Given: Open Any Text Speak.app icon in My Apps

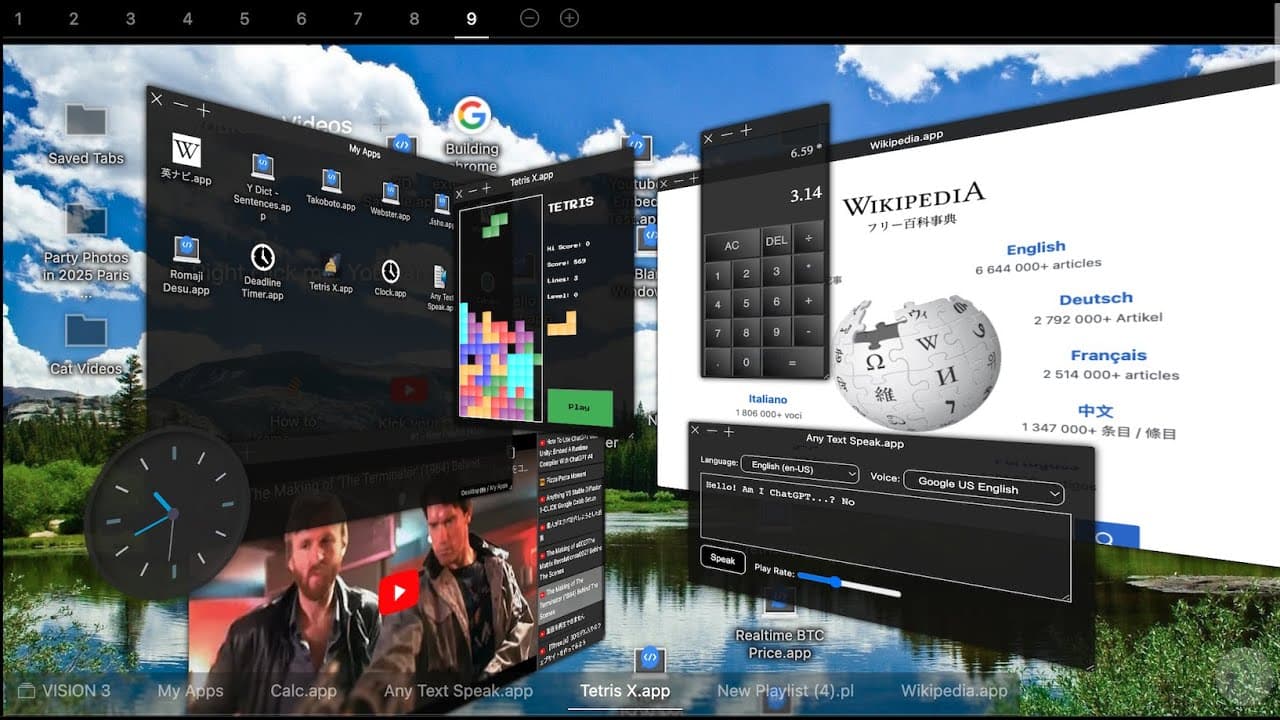Looking at the screenshot, I should 441,278.
